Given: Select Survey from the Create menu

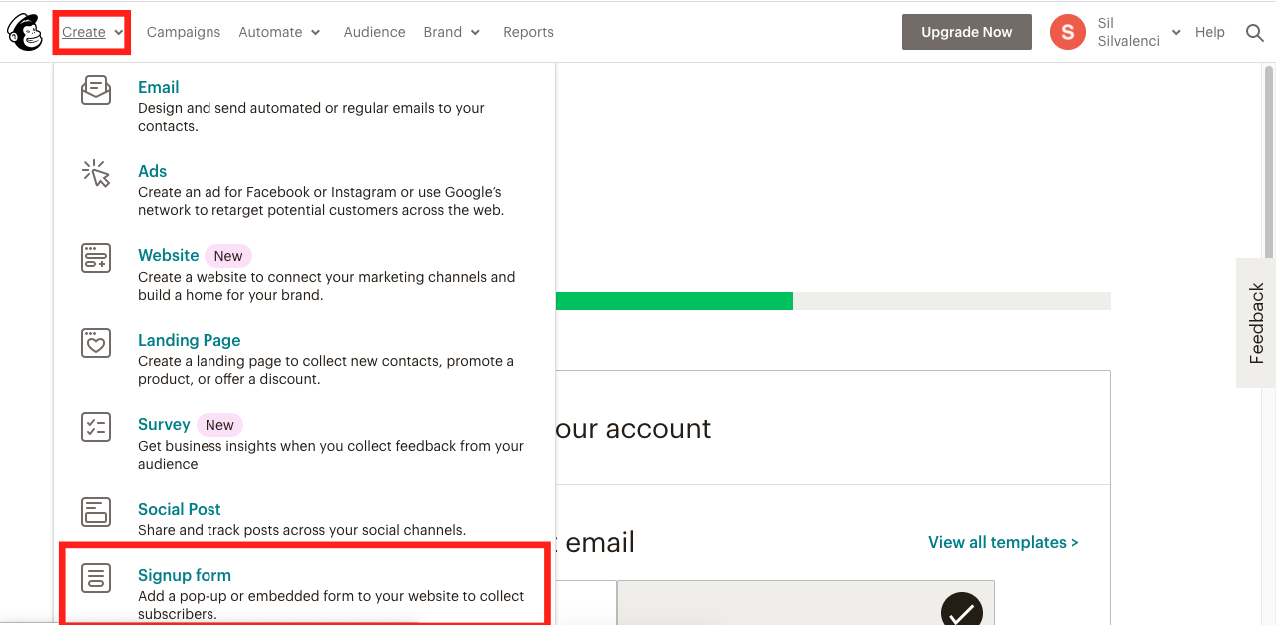Looking at the screenshot, I should [164, 424].
